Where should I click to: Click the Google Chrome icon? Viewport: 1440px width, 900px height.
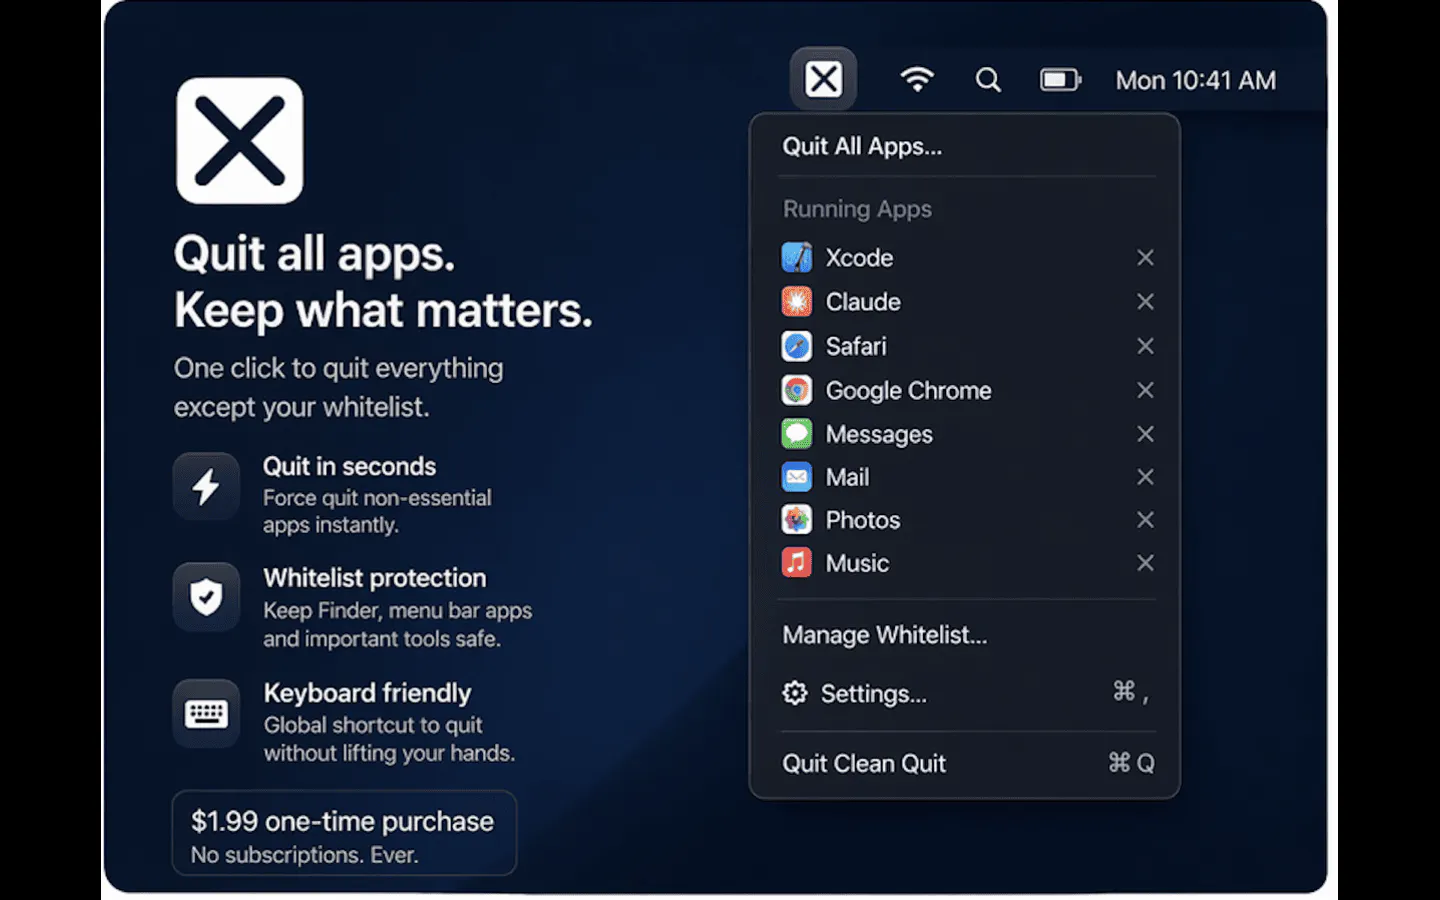click(x=797, y=390)
